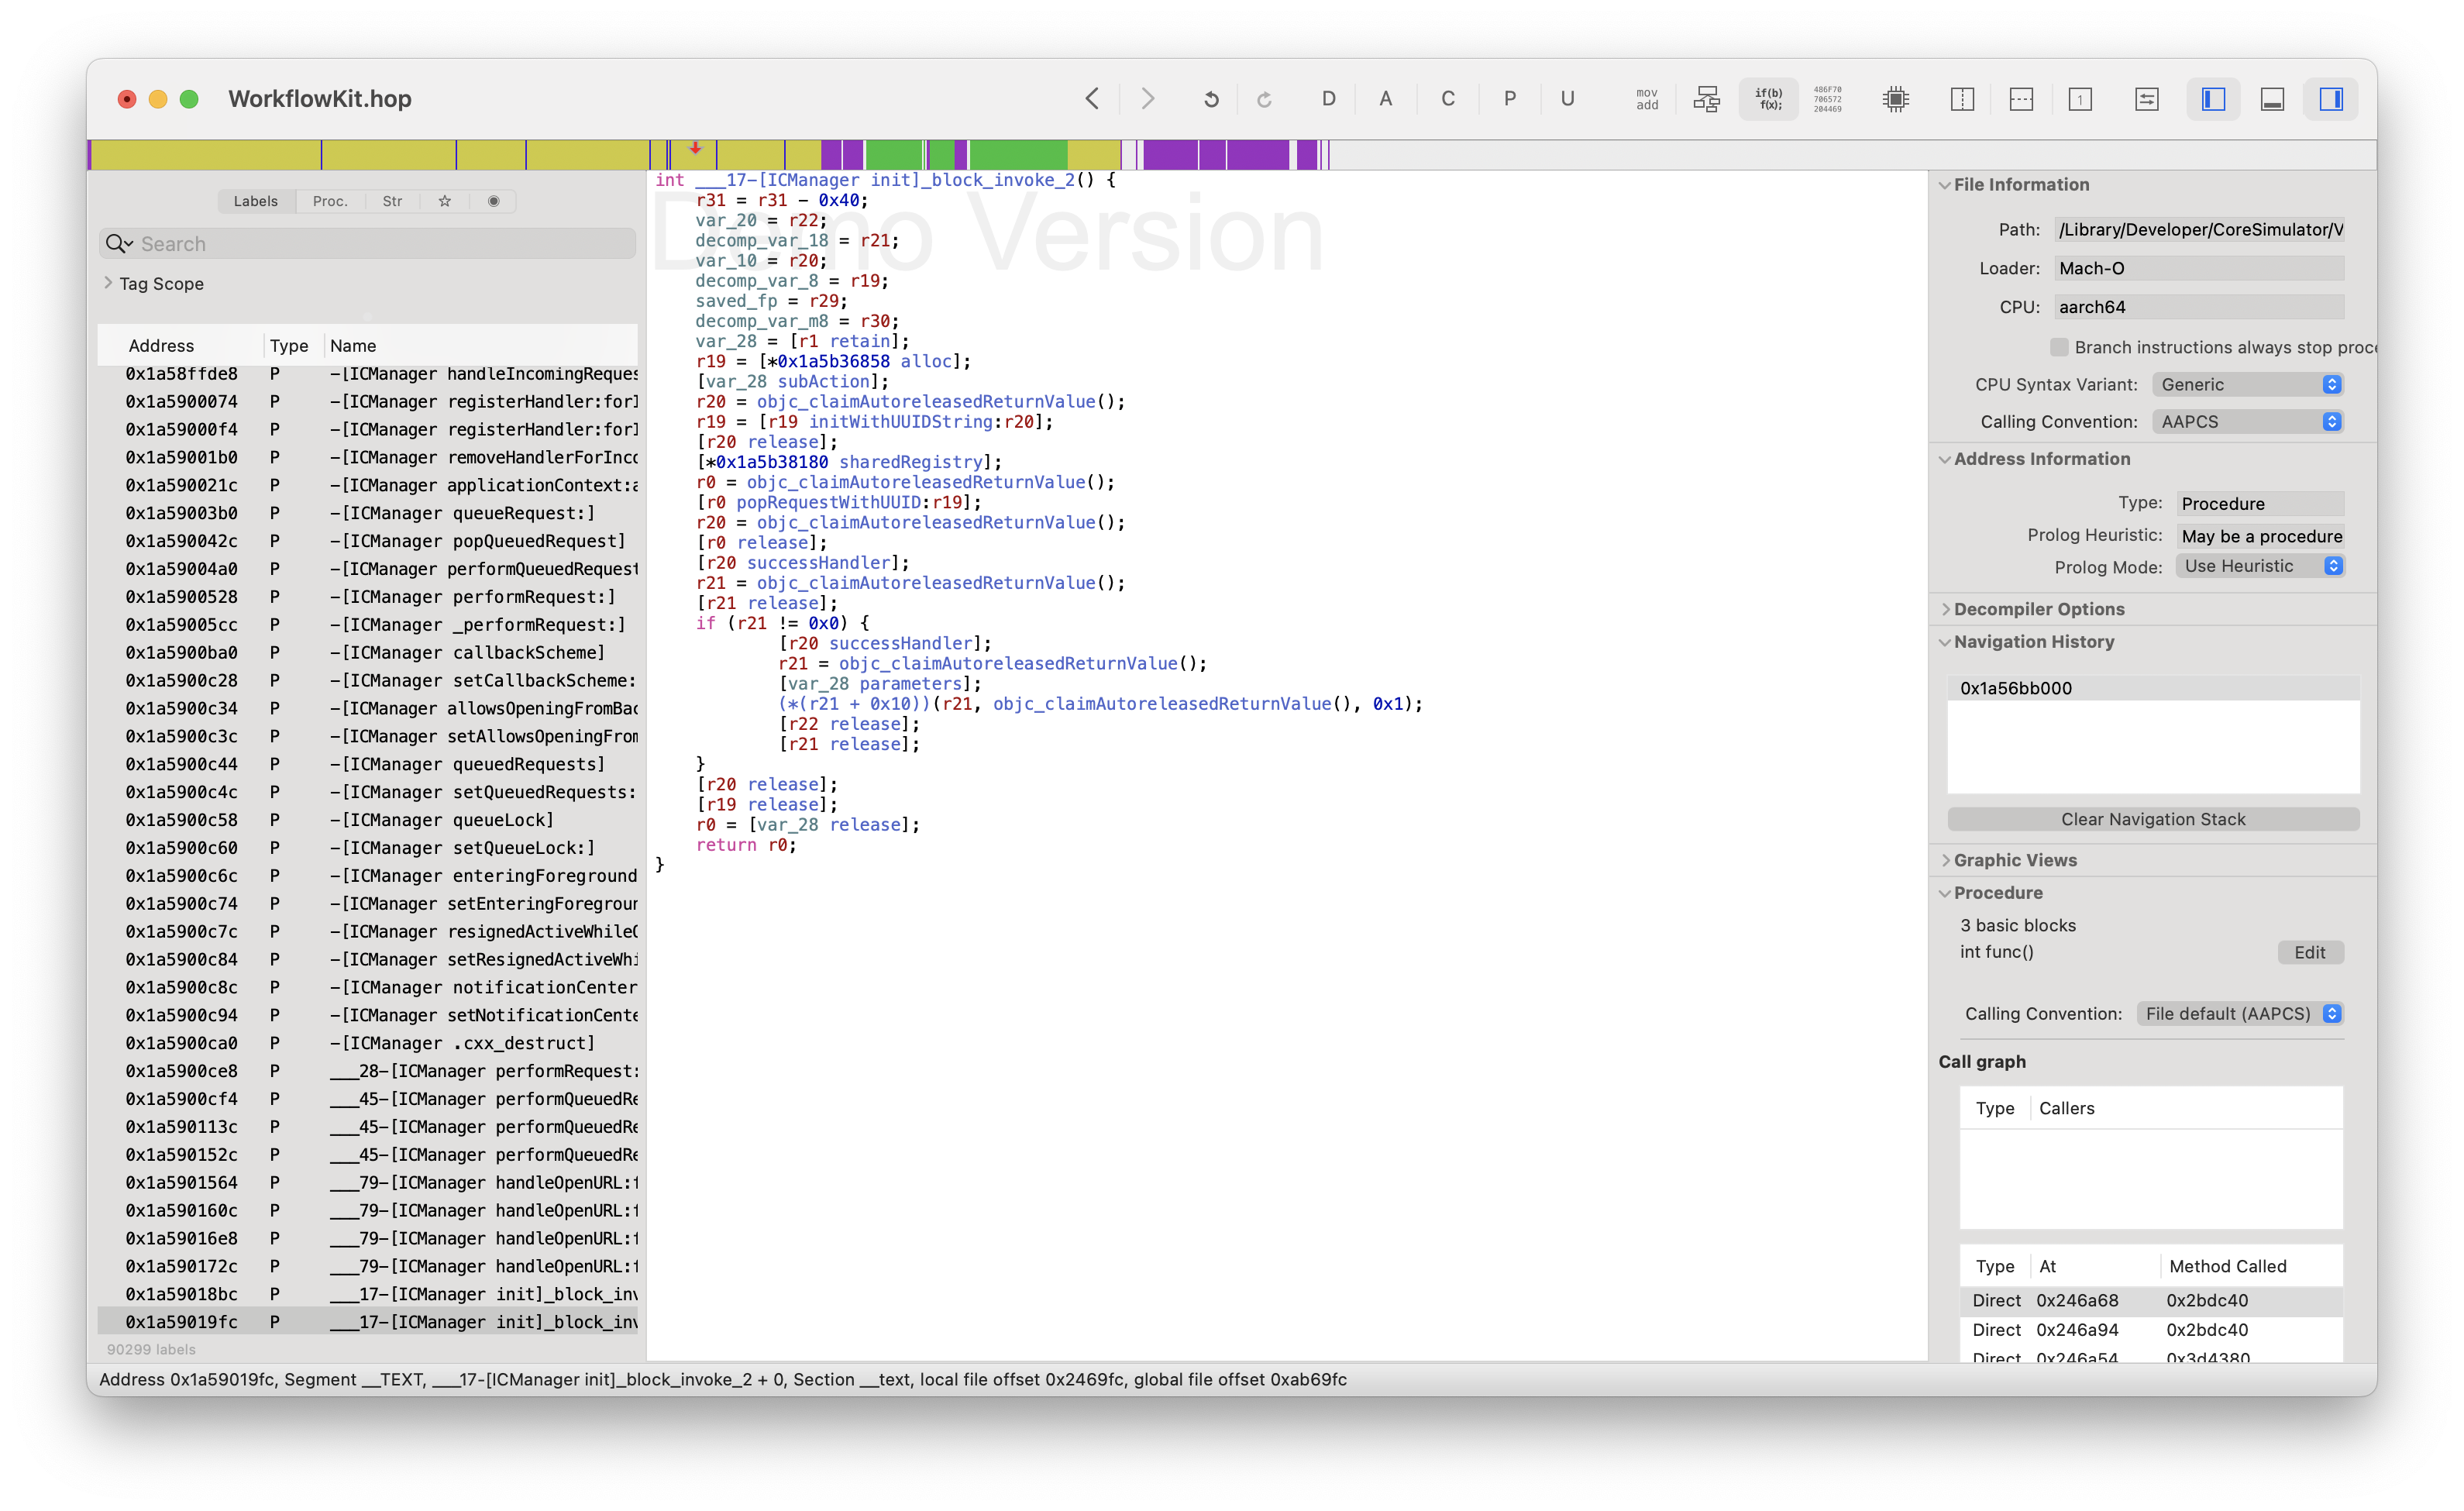Click the CPU chip icon
The image size is (2464, 1511).
1895,98
